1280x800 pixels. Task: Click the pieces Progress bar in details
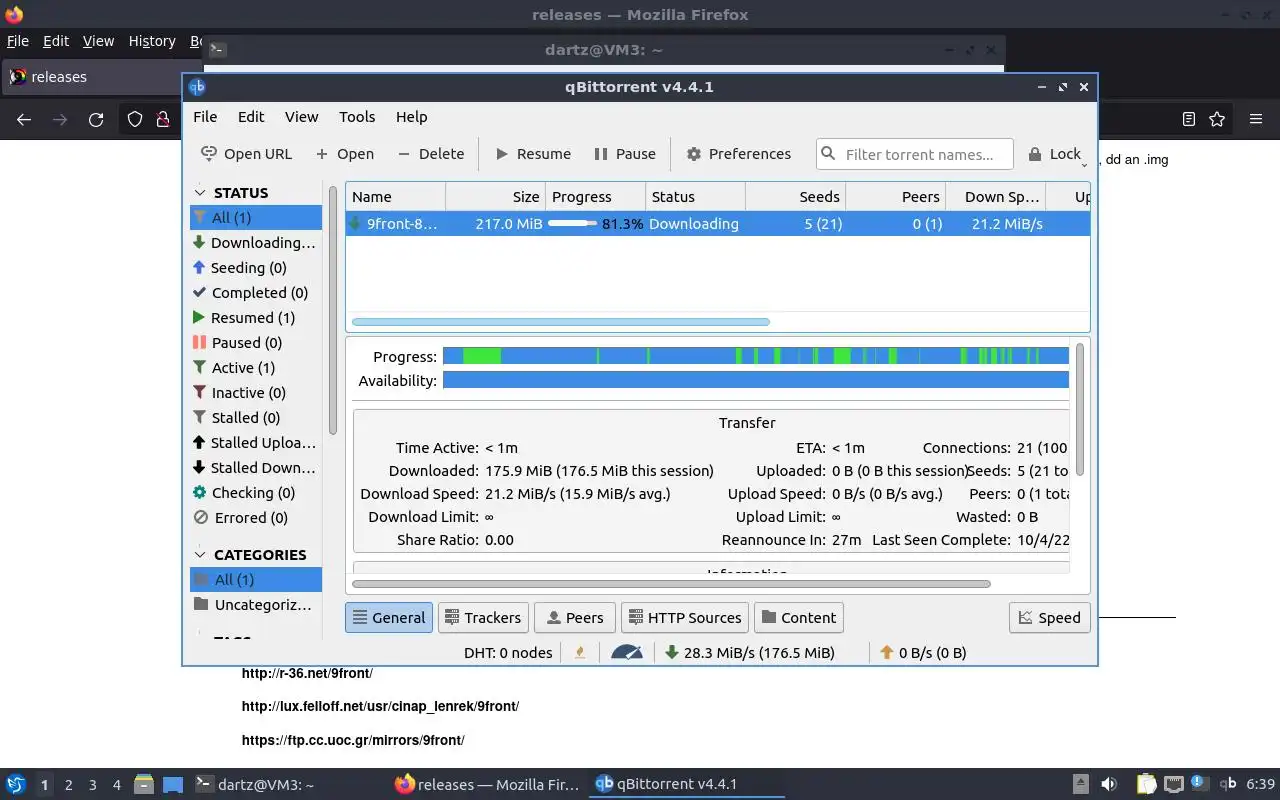point(756,356)
